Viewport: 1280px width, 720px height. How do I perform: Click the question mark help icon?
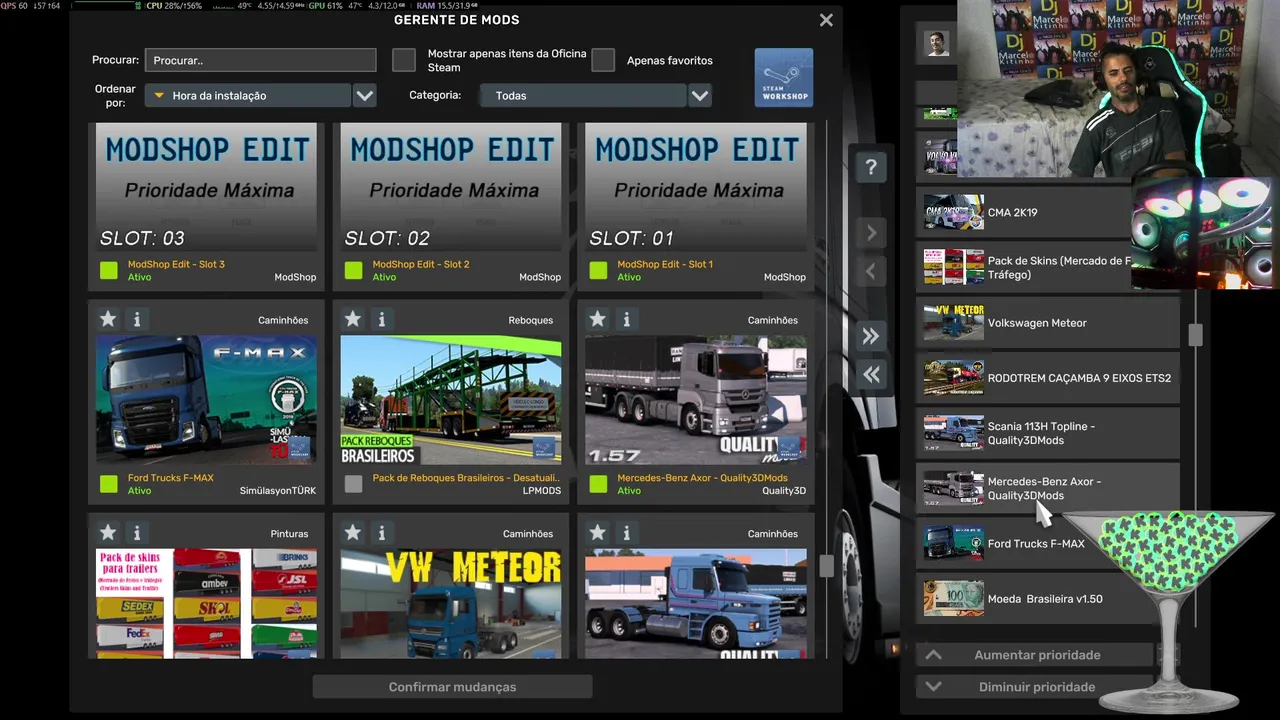[871, 168]
